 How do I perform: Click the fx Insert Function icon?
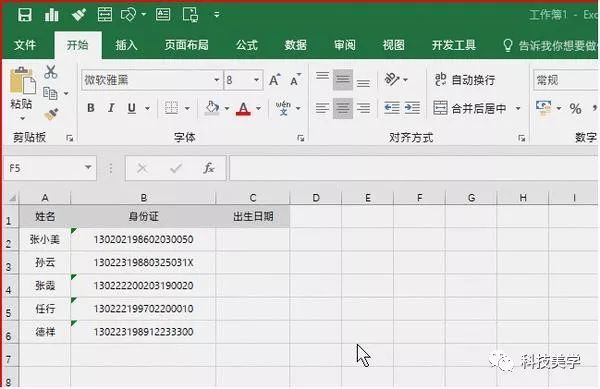click(209, 168)
